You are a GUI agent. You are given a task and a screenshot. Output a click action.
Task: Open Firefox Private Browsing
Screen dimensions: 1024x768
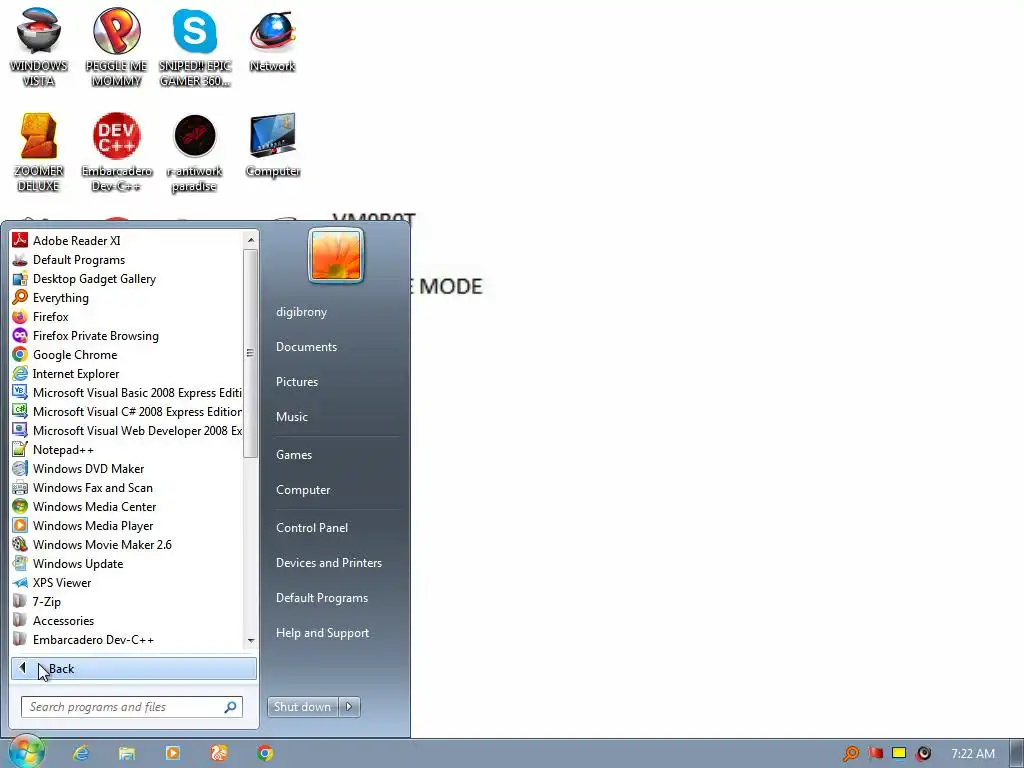[x=127, y=336]
